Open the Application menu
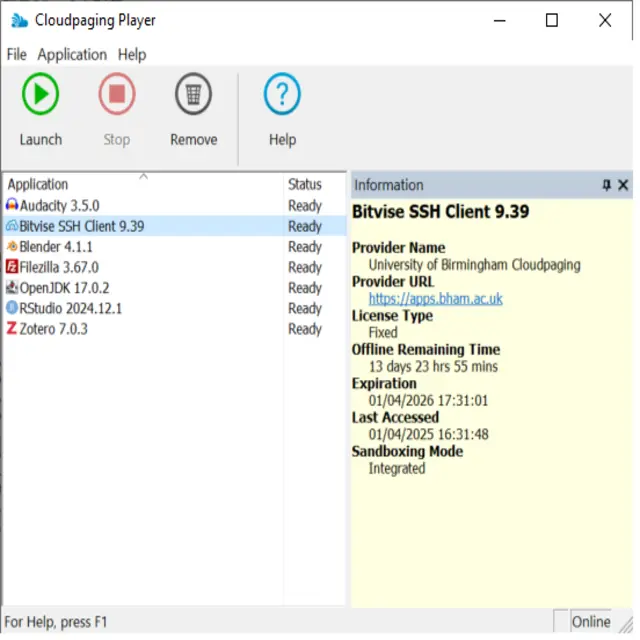 coord(72,55)
